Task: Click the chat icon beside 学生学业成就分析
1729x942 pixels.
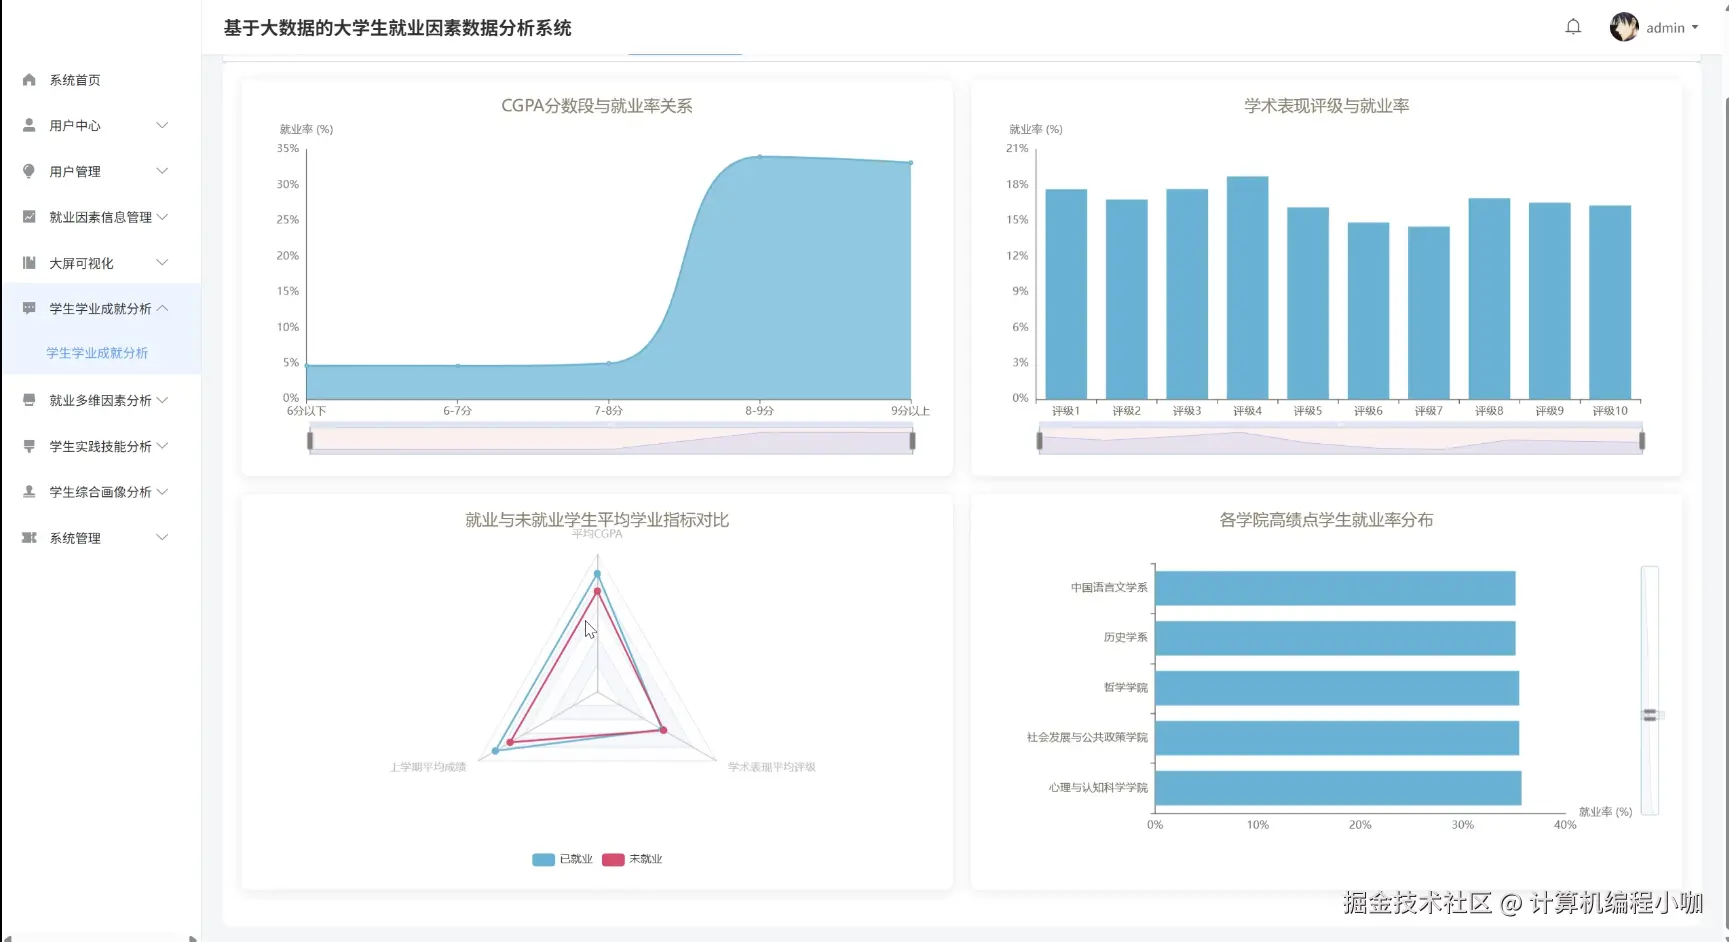Action: pos(29,308)
